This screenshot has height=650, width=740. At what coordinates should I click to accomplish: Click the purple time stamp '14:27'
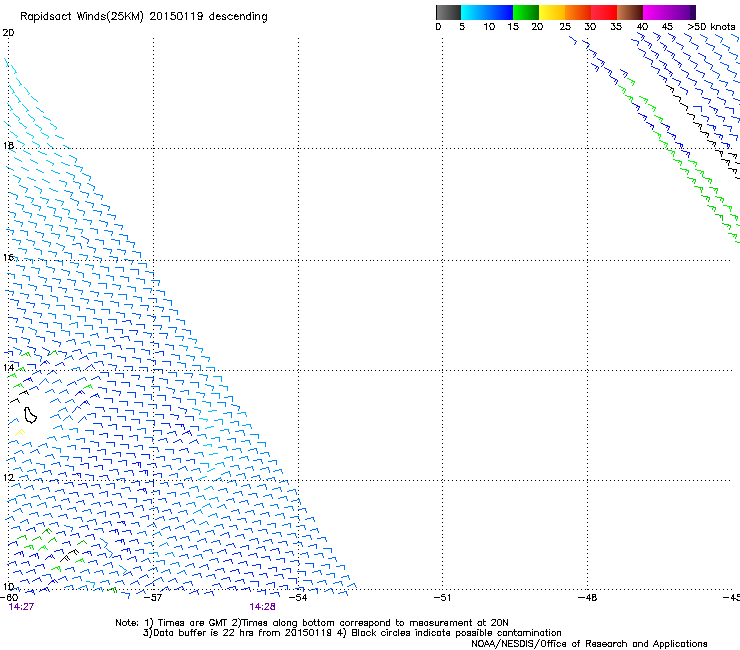(21, 607)
